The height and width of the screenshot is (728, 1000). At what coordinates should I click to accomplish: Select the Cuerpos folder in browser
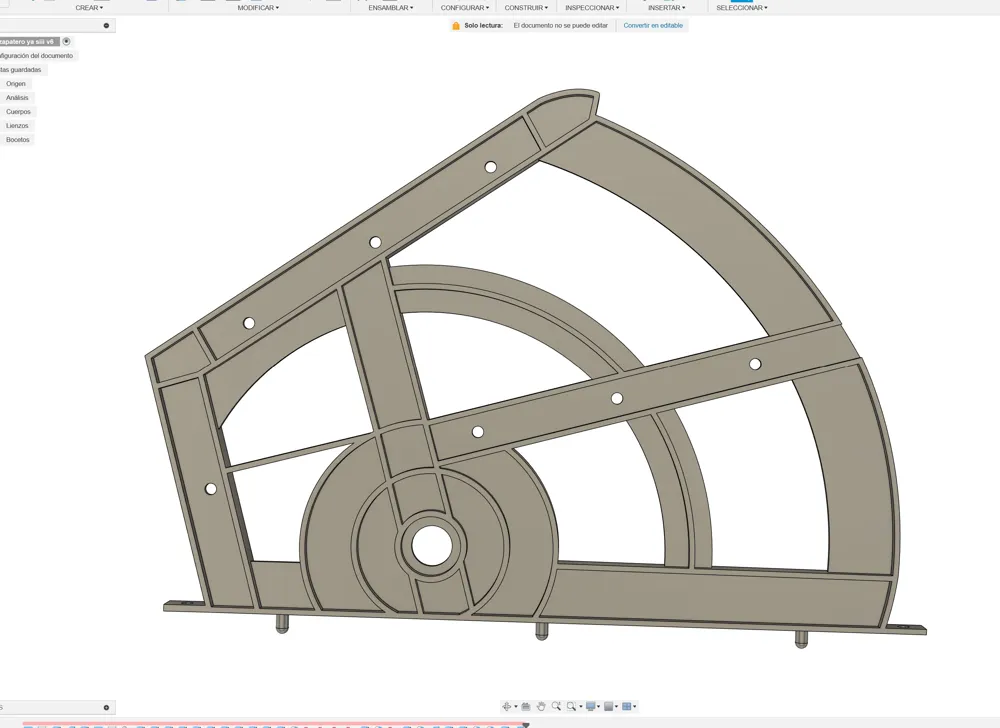(18, 112)
